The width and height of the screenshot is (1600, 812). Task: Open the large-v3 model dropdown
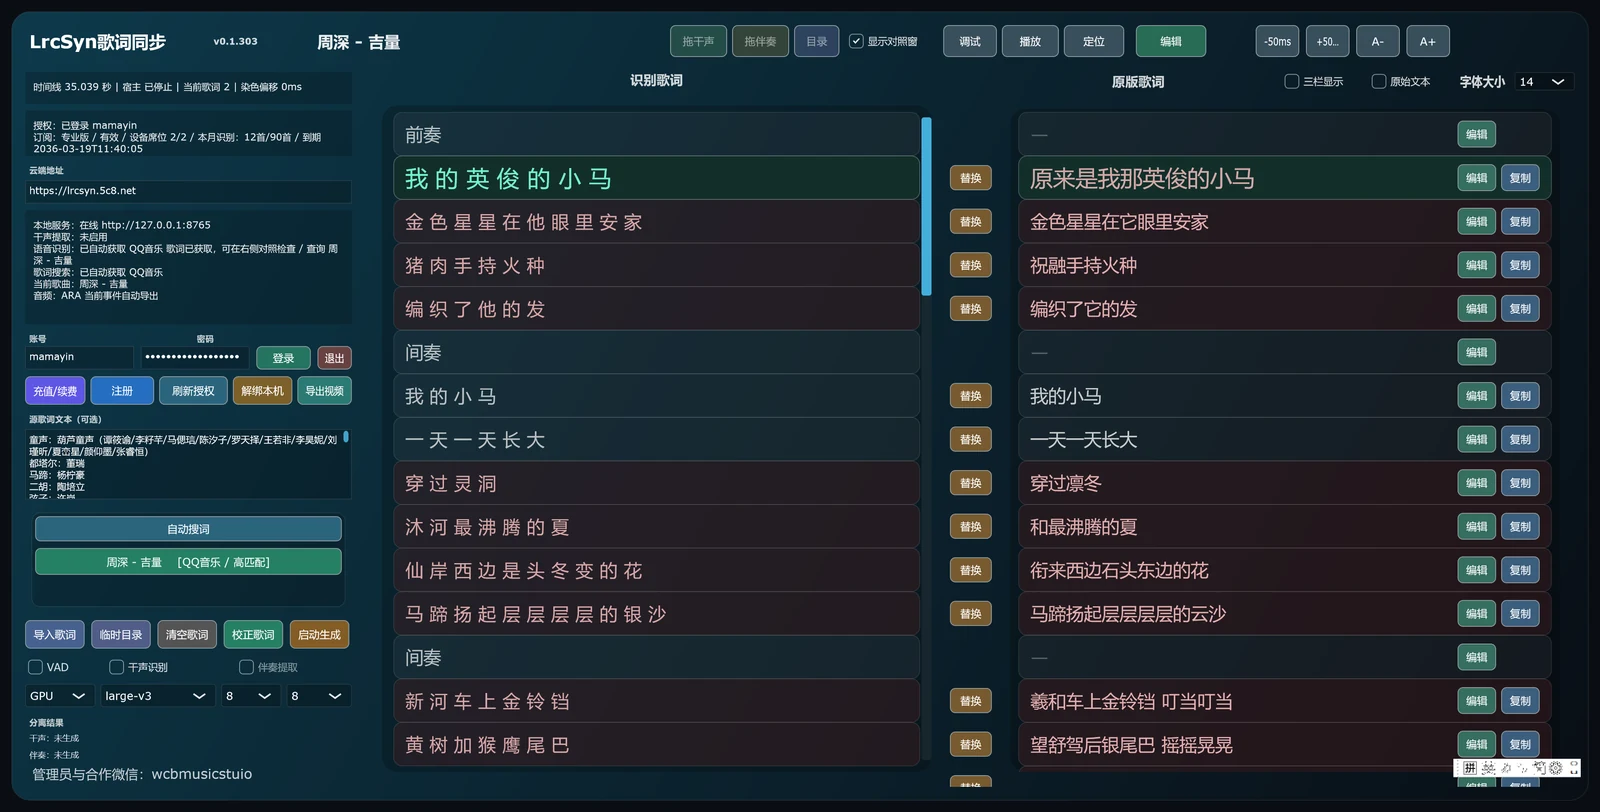(157, 696)
